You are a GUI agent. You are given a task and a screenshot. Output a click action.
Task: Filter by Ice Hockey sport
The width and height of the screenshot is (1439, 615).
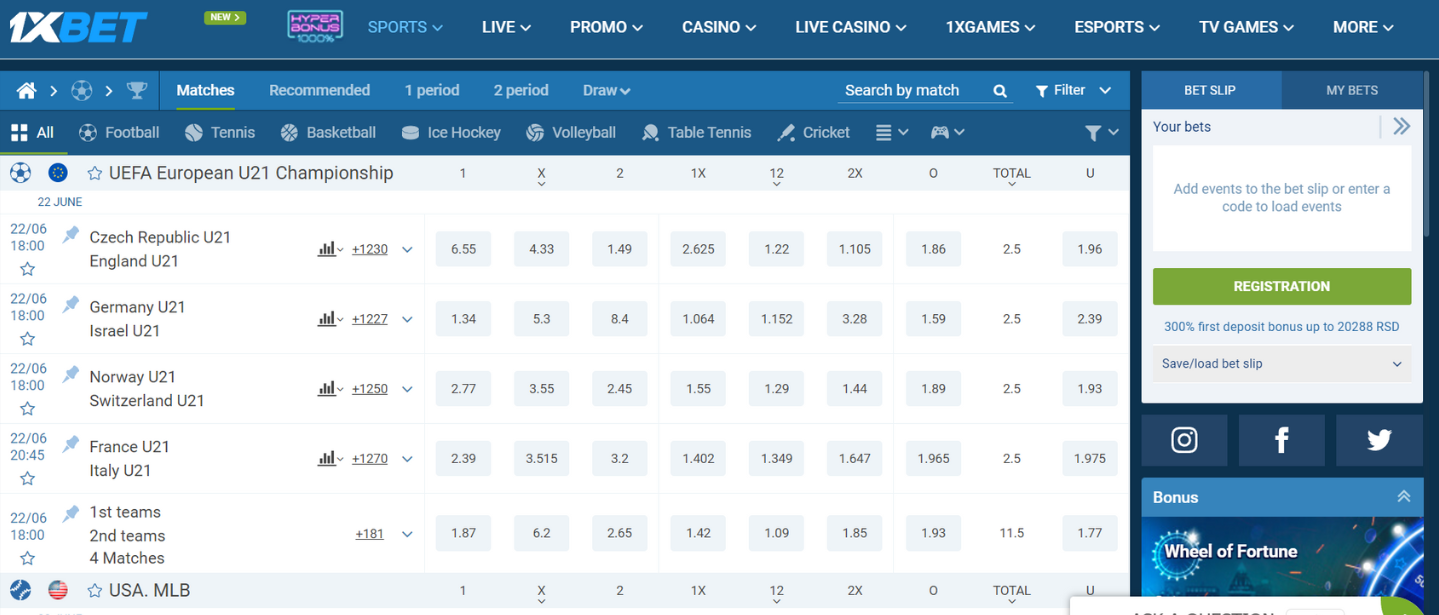click(x=451, y=132)
